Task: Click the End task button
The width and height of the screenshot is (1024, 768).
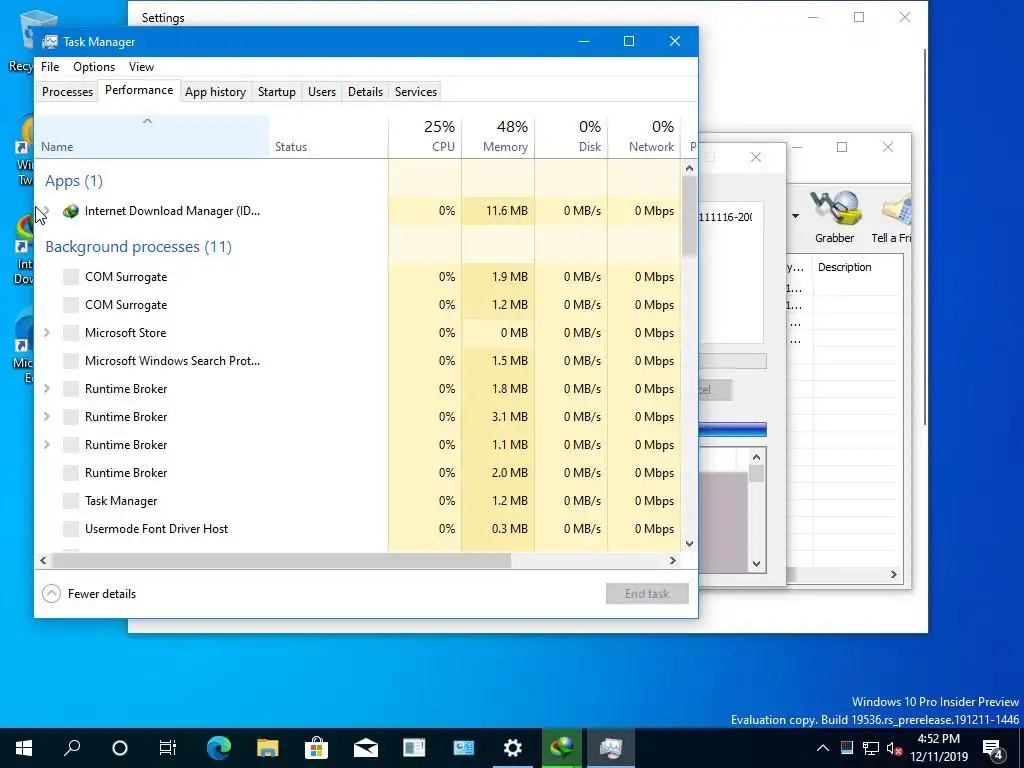Action: 647,594
